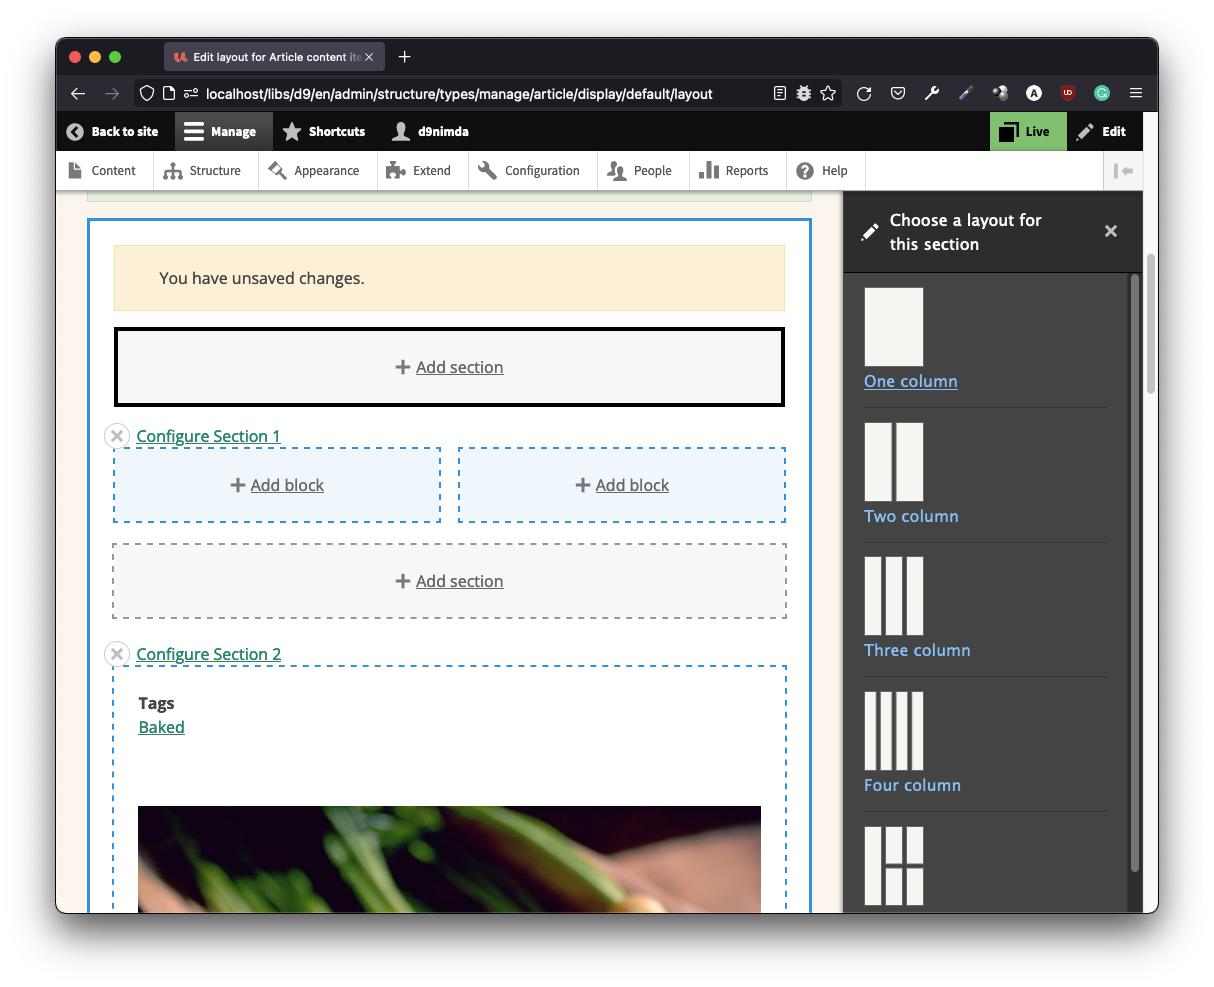This screenshot has width=1214, height=987.
Task: Click the highlighted top Add section button
Action: [449, 367]
